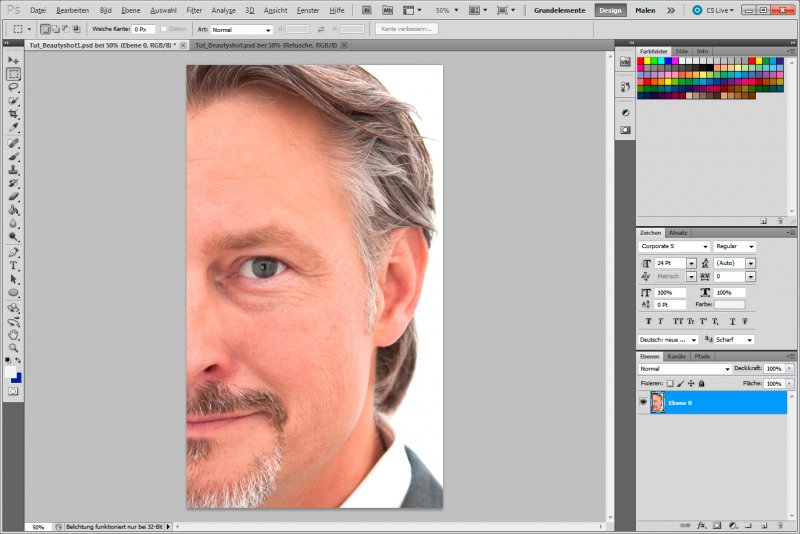
Task: Toggle Quick Mask mode icon
Action: (x=13, y=391)
